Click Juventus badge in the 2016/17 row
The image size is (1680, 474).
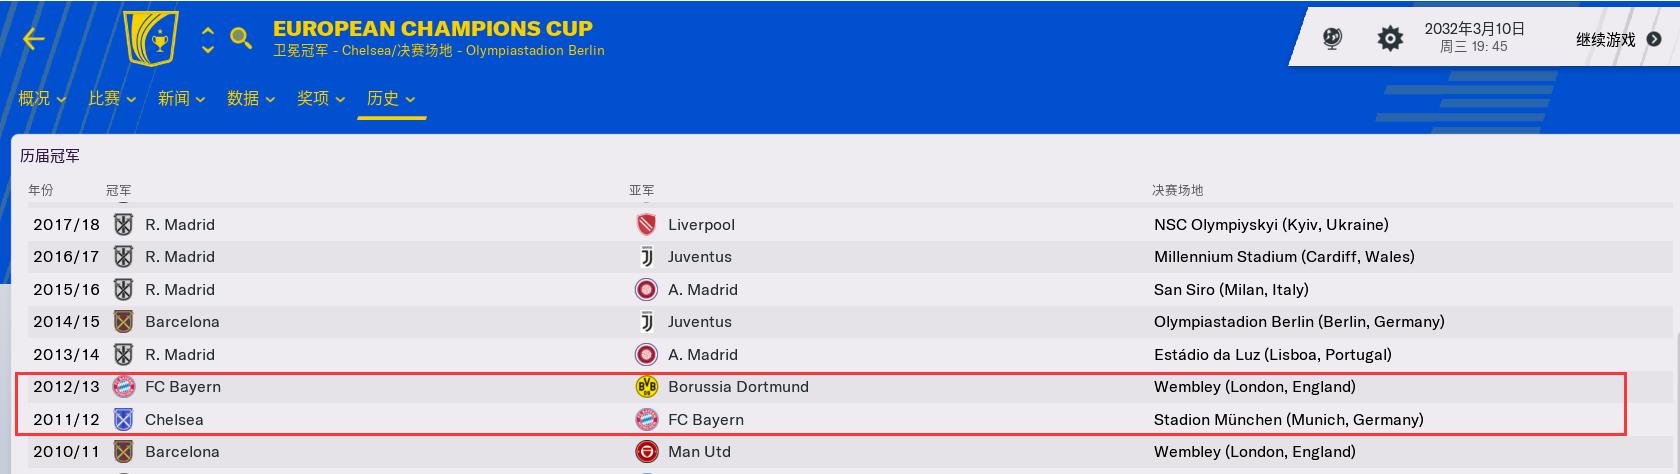(x=647, y=257)
